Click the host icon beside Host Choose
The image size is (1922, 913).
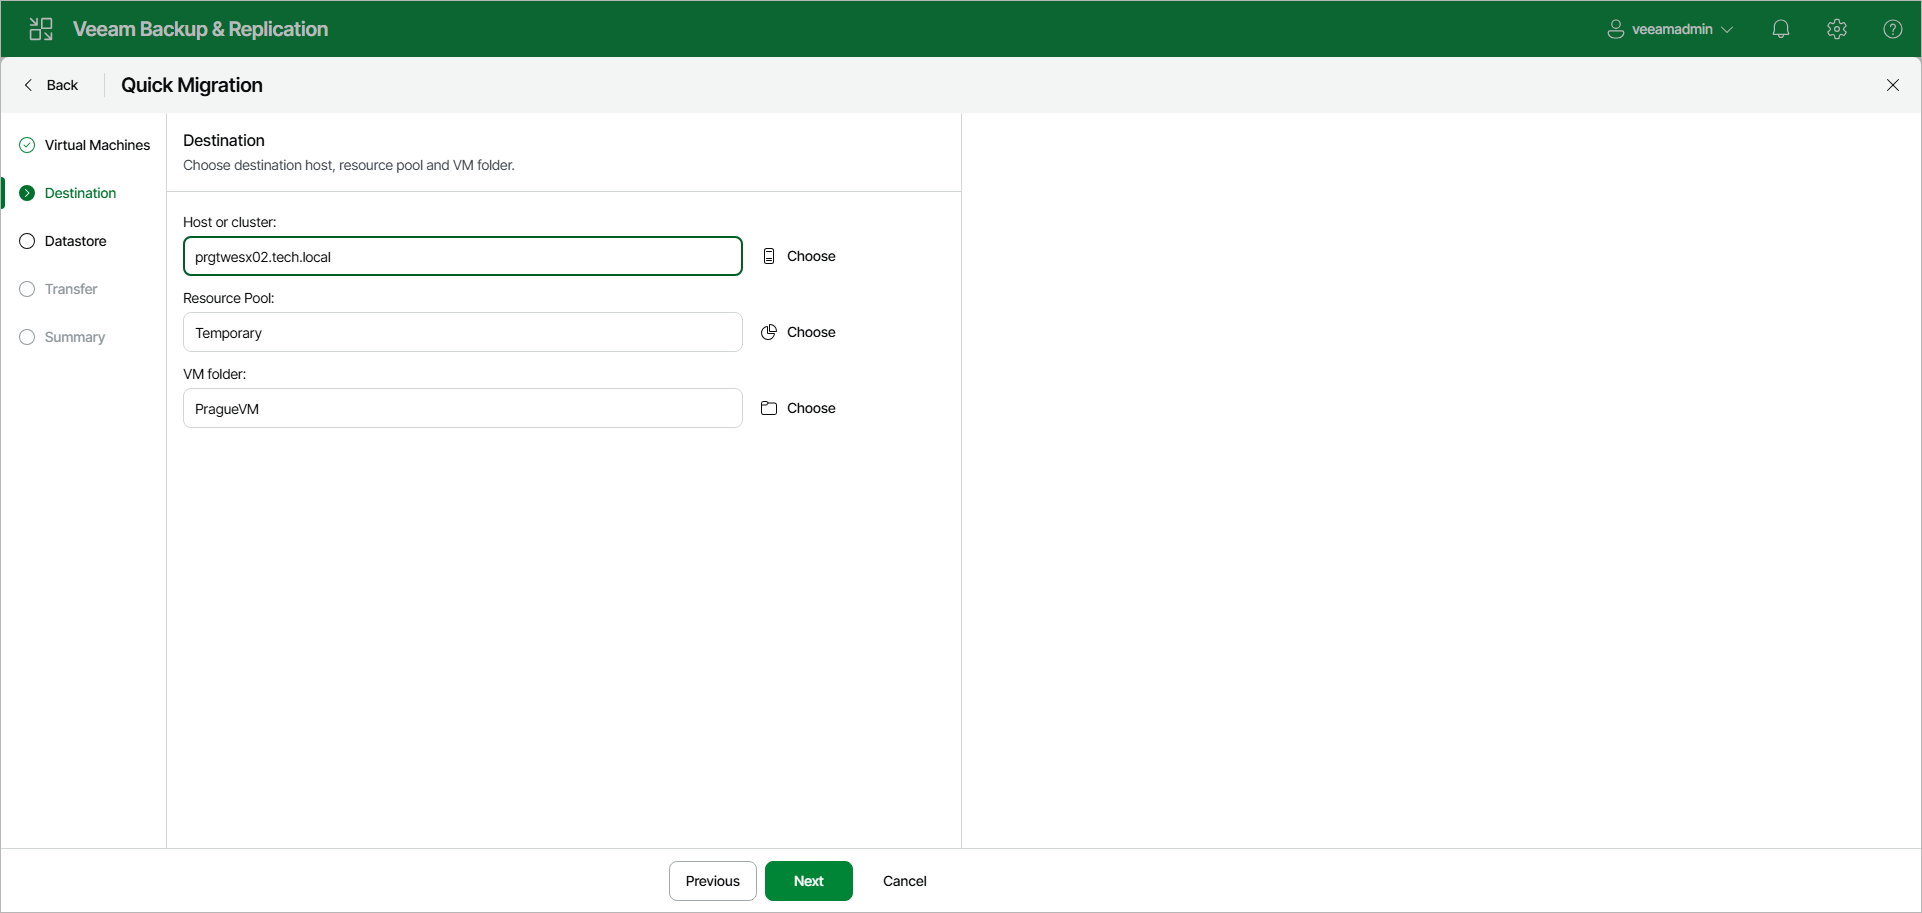tap(768, 256)
